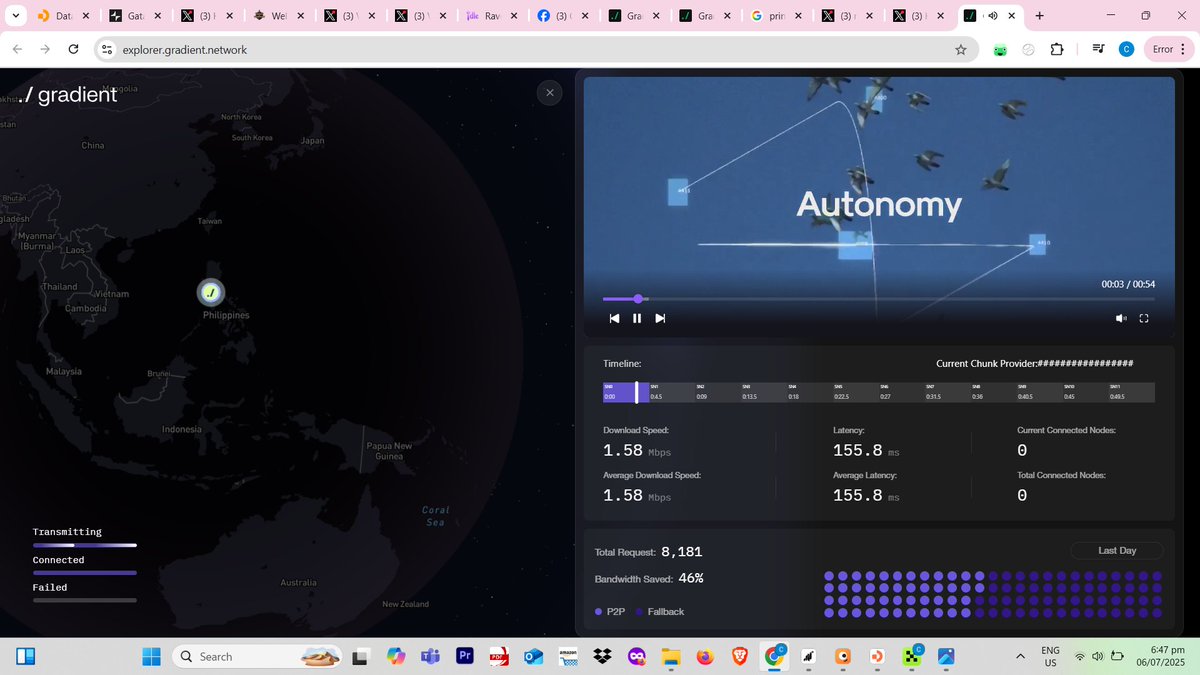Image resolution: width=1200 pixels, height=675 pixels.
Task: Open the Windows Start menu
Action: click(x=151, y=656)
